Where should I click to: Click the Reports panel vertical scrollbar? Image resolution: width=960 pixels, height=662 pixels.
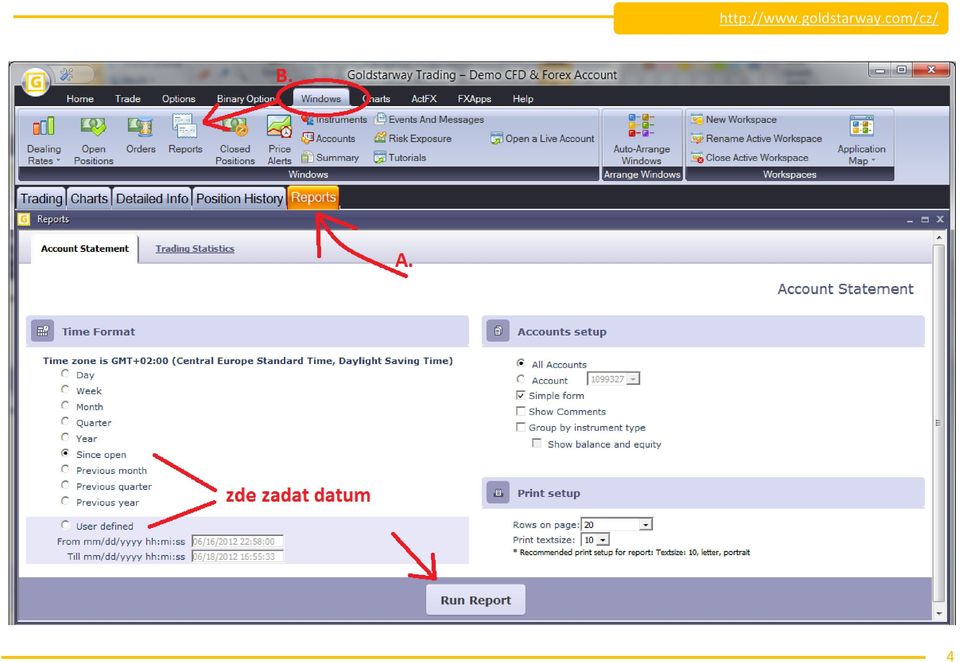(939, 422)
